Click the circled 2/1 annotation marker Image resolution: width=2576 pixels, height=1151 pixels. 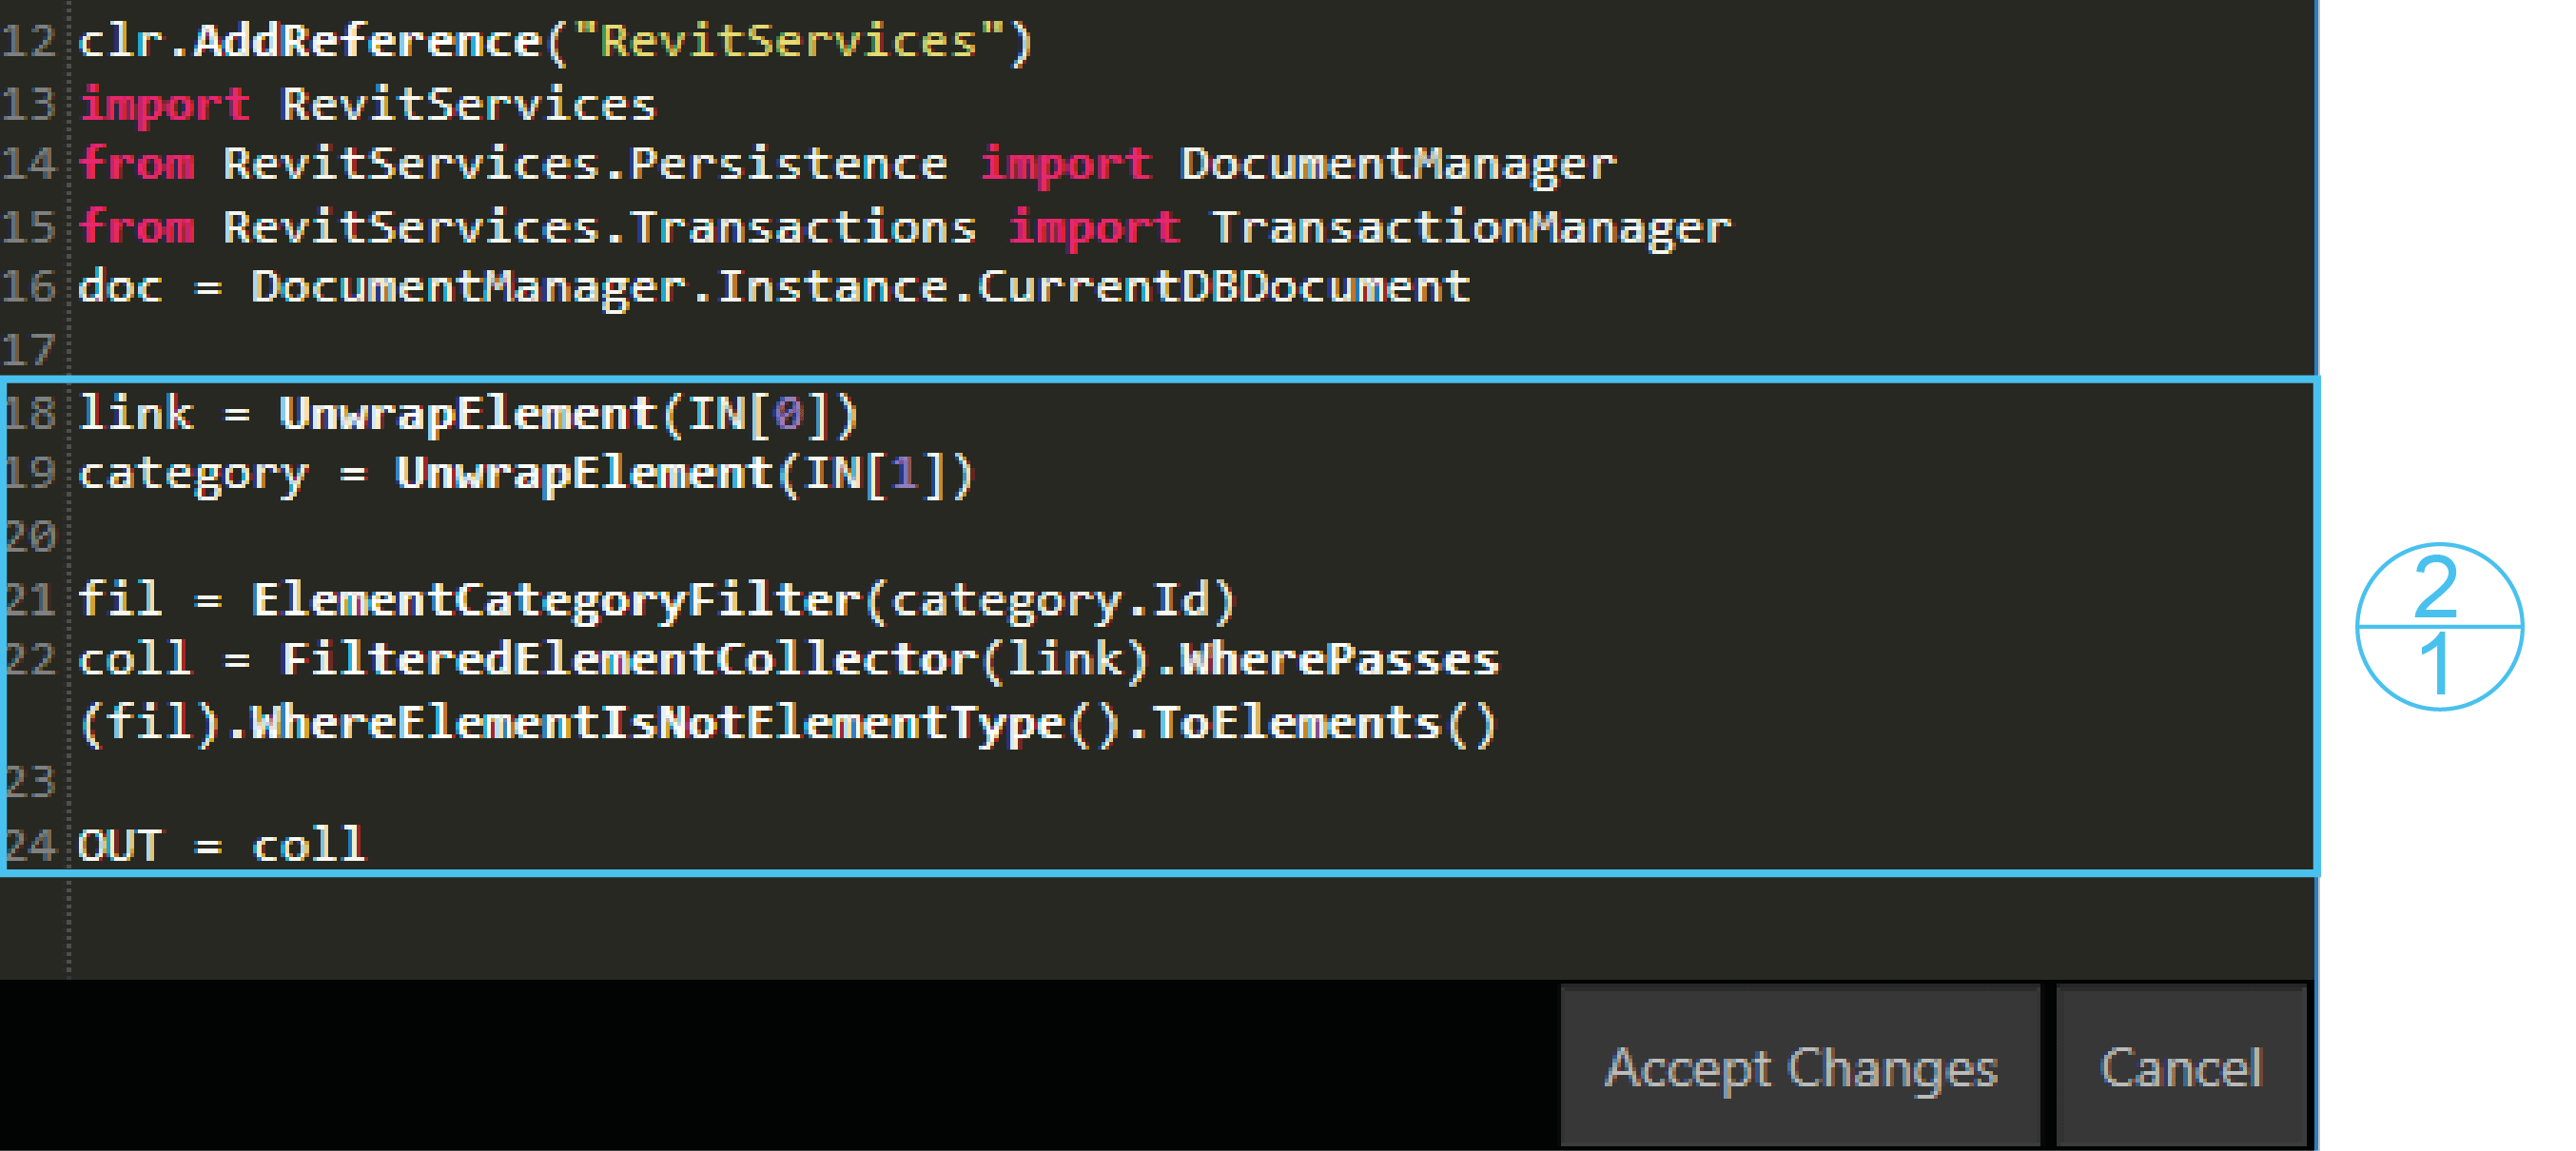coord(2438,626)
